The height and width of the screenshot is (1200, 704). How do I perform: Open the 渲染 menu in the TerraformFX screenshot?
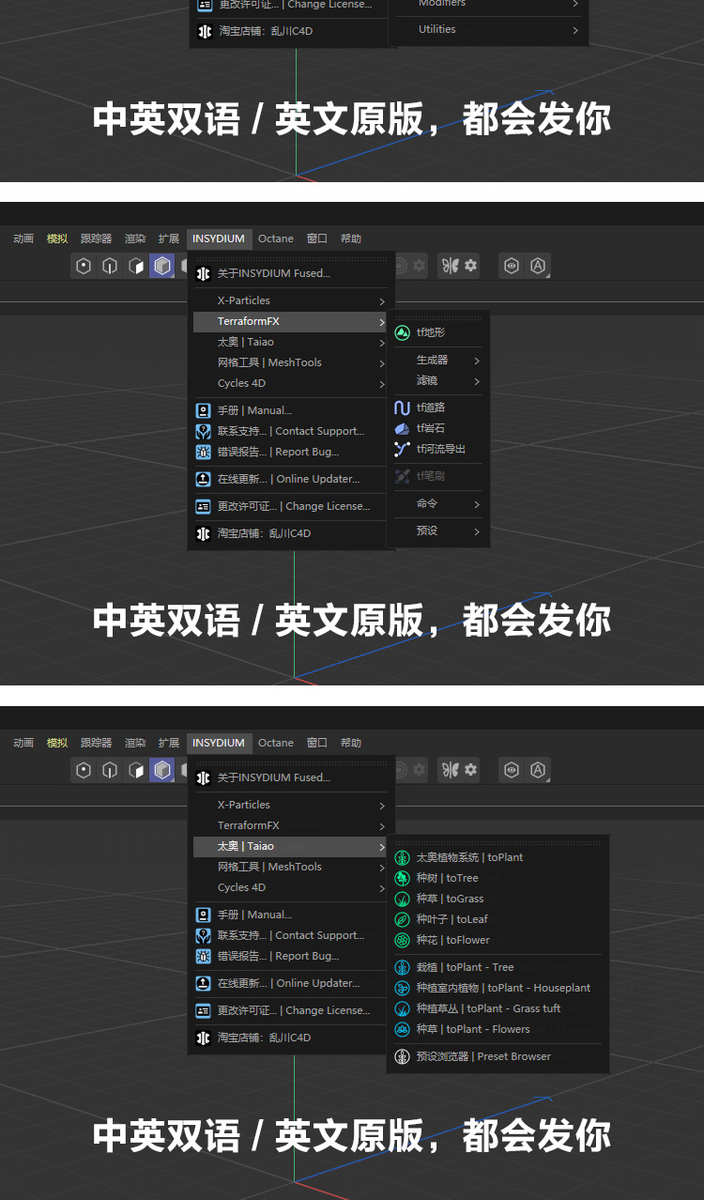click(x=135, y=239)
